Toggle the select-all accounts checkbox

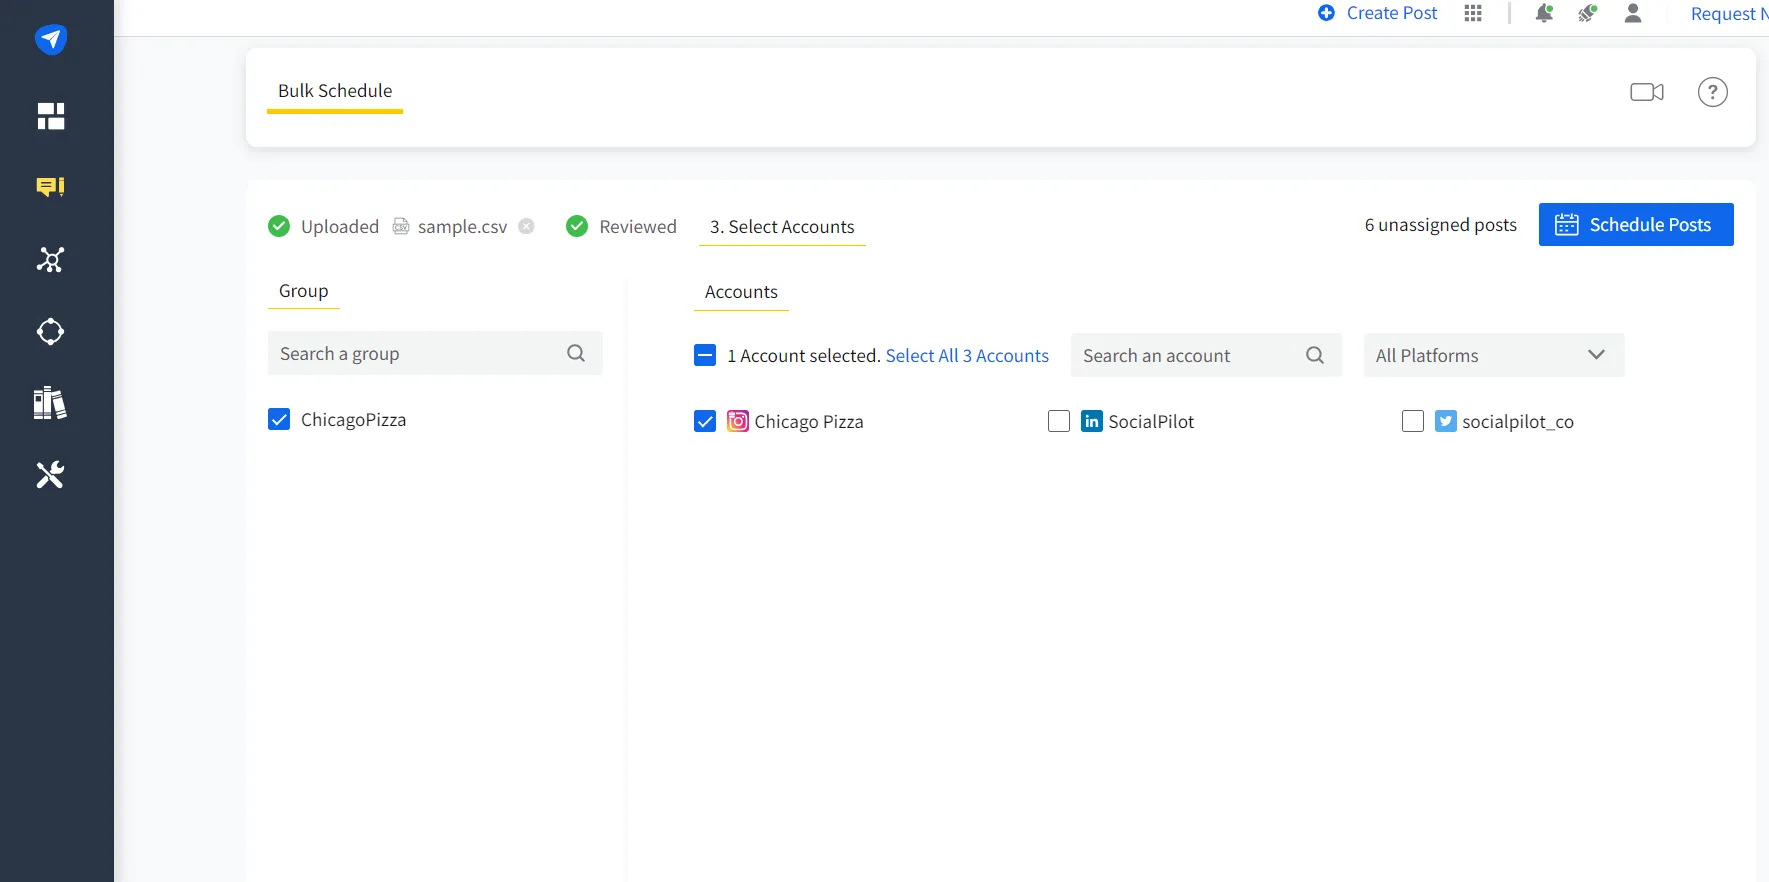pyautogui.click(x=705, y=355)
